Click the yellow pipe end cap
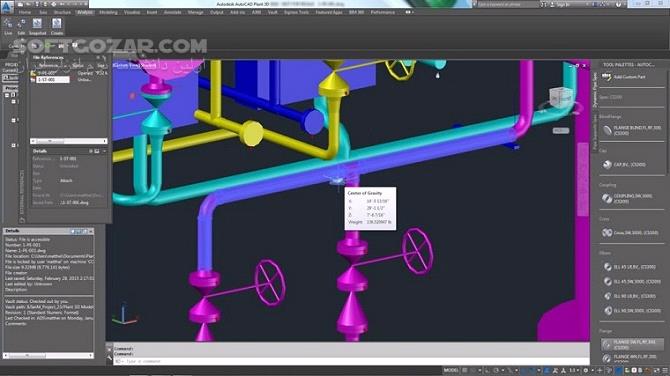This screenshot has width=670, height=376. (251, 133)
